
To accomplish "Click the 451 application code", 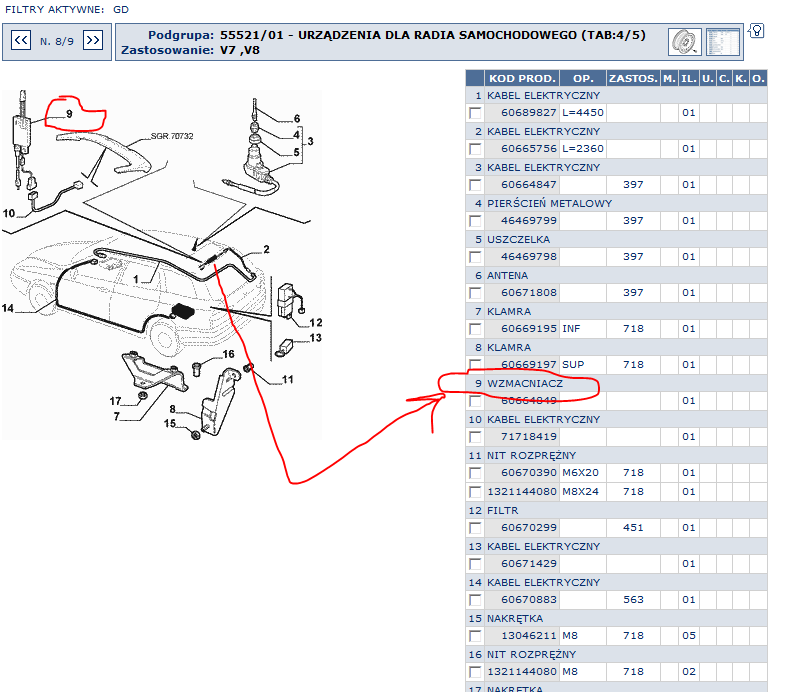I will coord(633,528).
